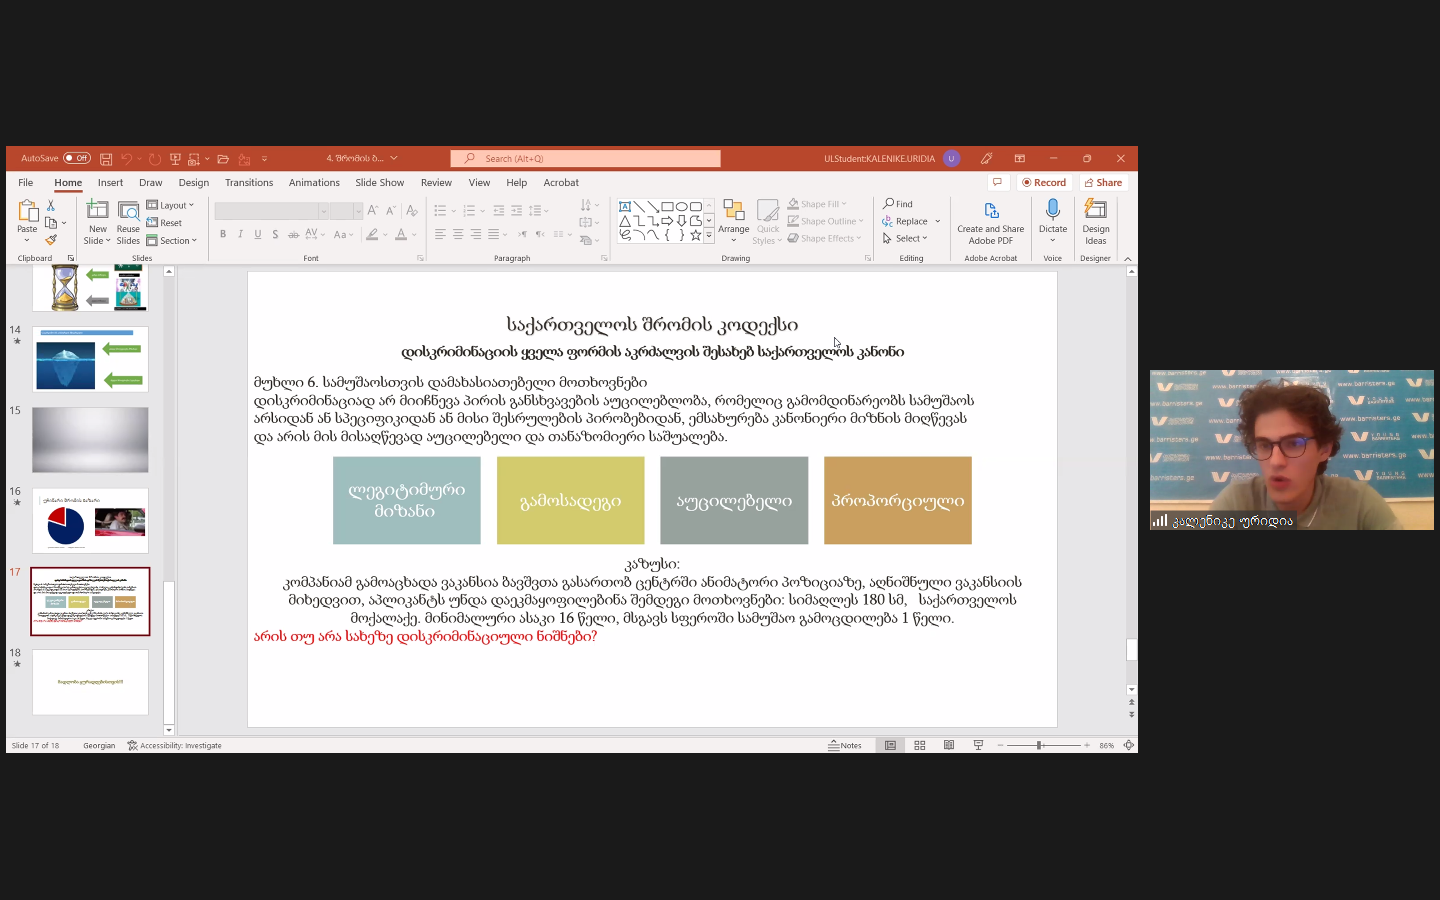
Task: Toggle Bold formatting
Action: (x=223, y=234)
